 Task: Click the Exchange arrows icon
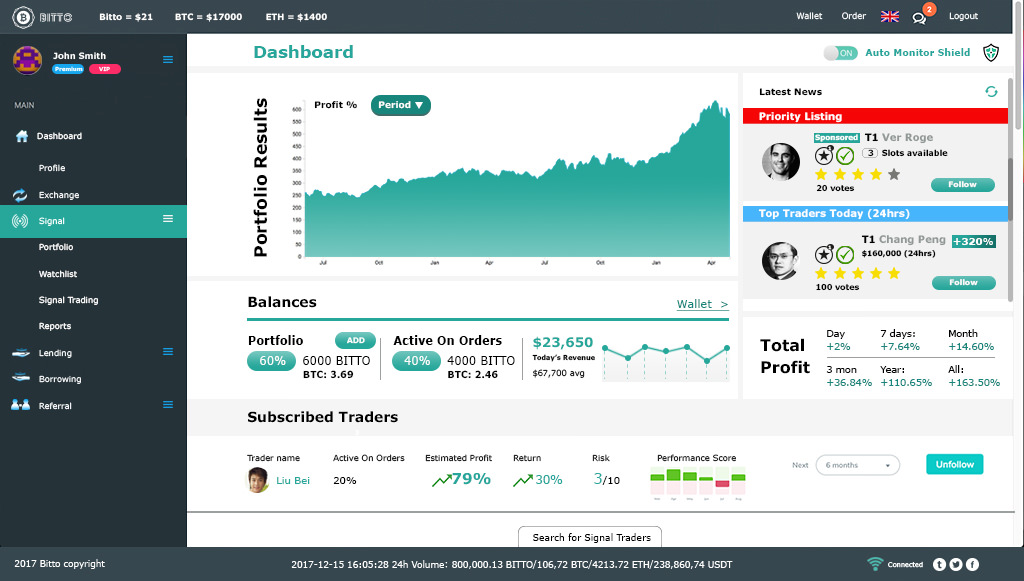click(20, 195)
